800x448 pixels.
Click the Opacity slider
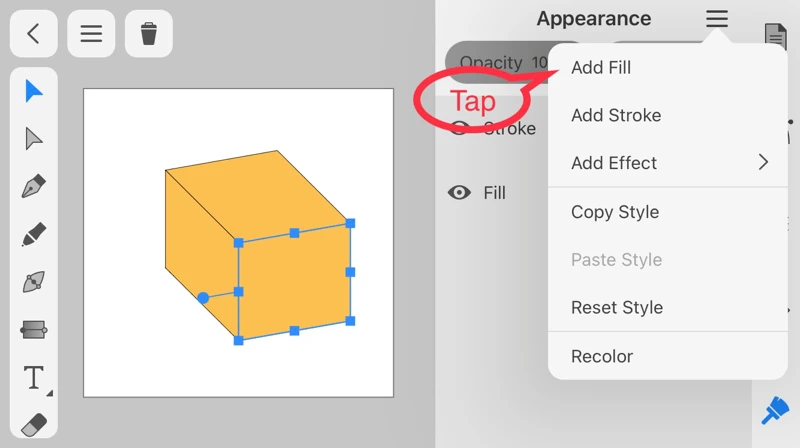[x=496, y=62]
